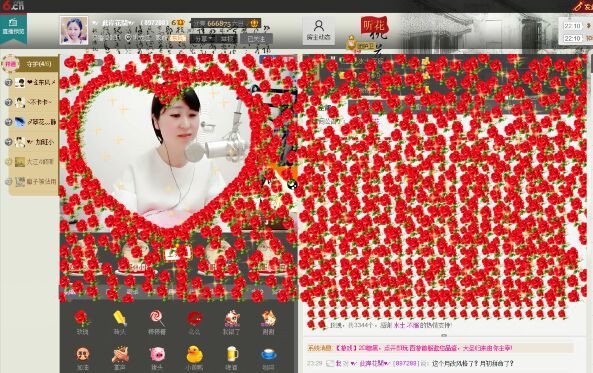593x373 pixels.
Task: Open the red 听花 seal badge
Action: point(374,26)
